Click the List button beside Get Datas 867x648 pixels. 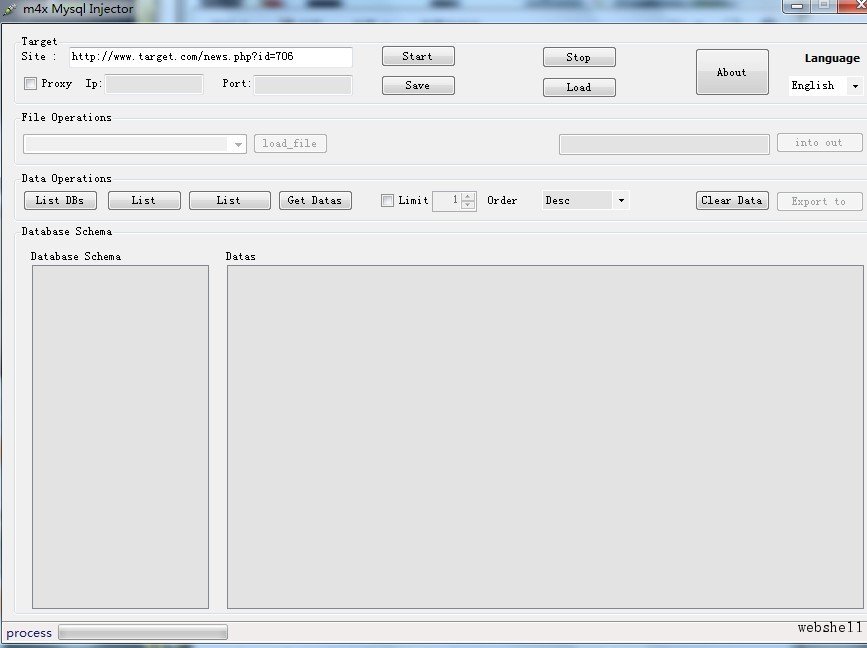tap(229, 201)
